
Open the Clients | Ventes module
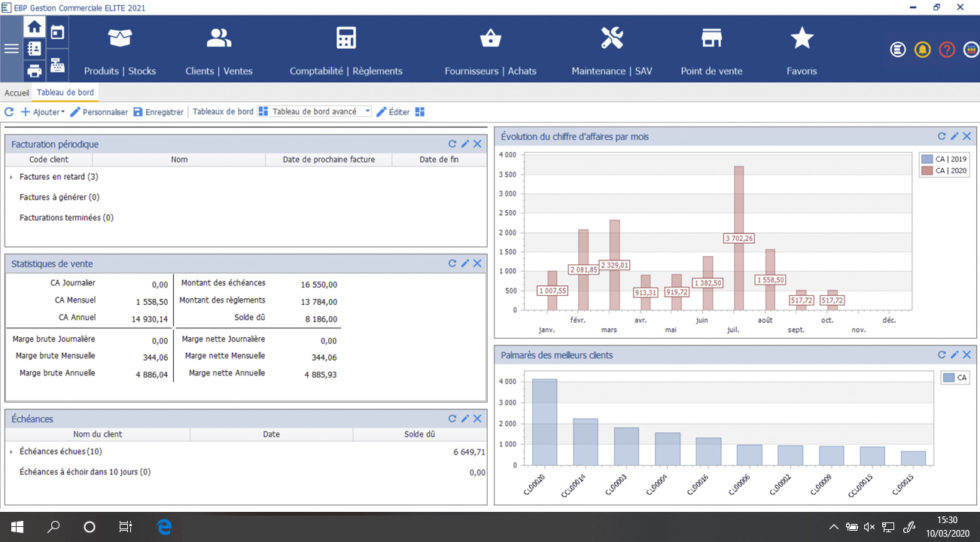[218, 50]
